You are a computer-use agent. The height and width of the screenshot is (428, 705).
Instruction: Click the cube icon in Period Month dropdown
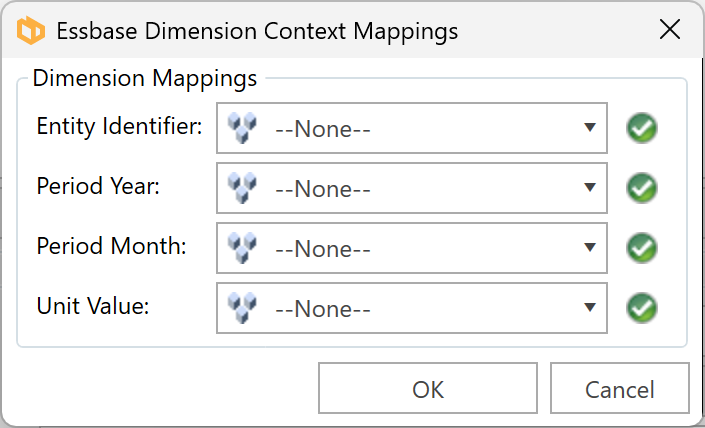(242, 246)
